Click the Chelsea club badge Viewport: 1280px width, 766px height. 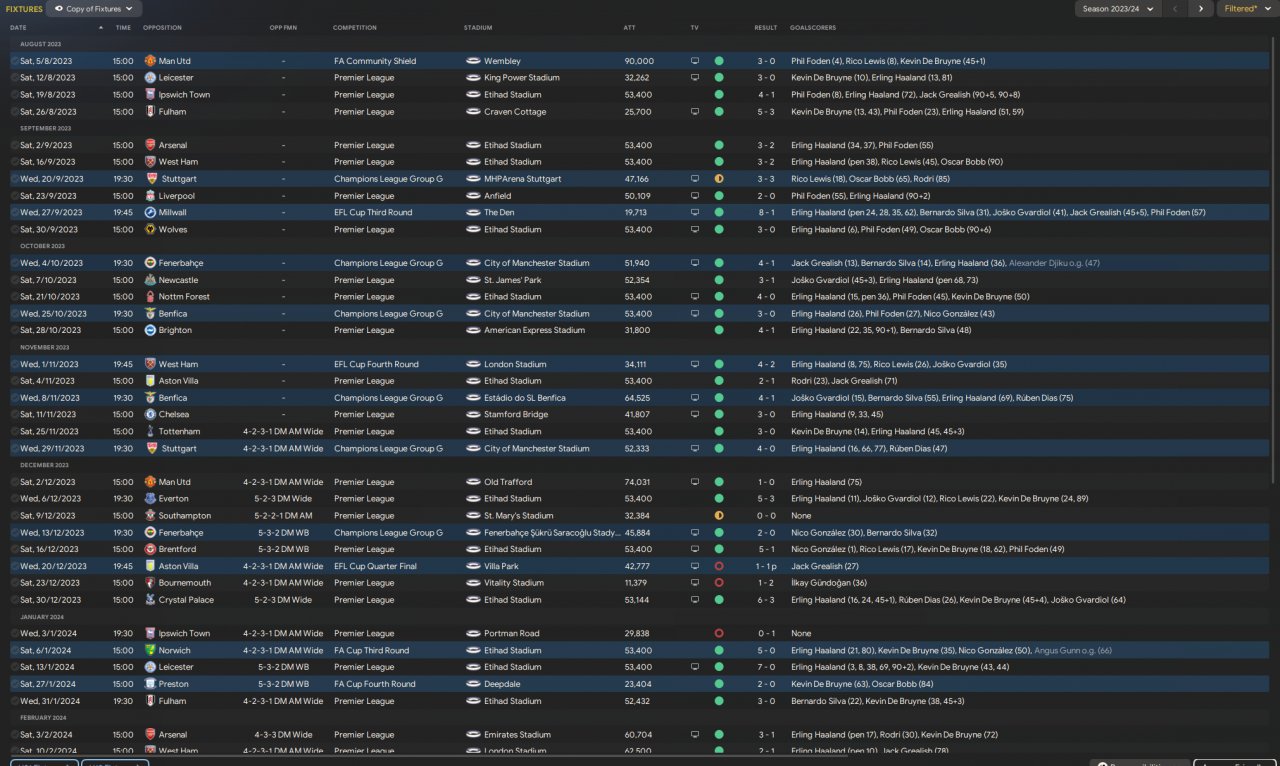pyautogui.click(x=150, y=414)
